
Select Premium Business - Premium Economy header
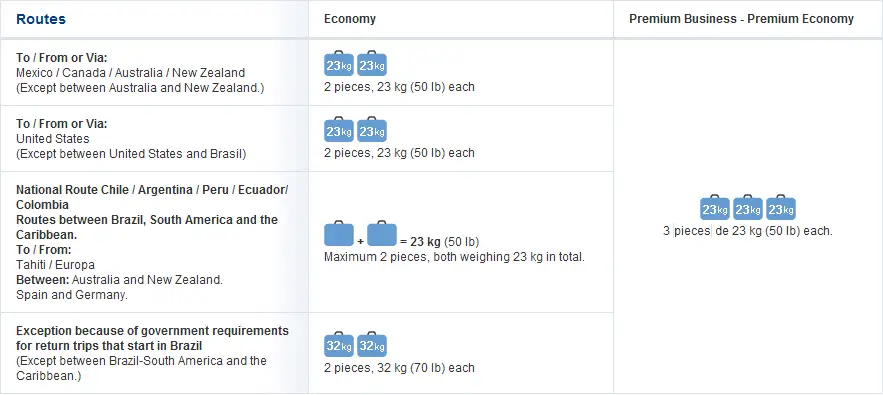(x=741, y=19)
